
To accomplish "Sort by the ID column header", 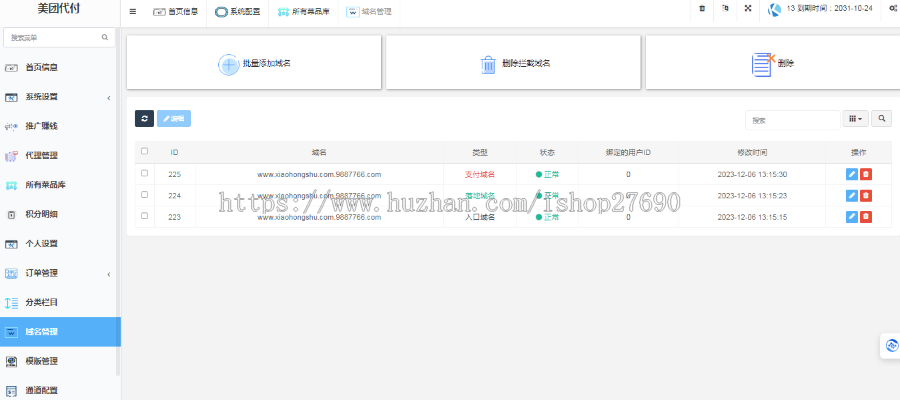I will (174, 153).
